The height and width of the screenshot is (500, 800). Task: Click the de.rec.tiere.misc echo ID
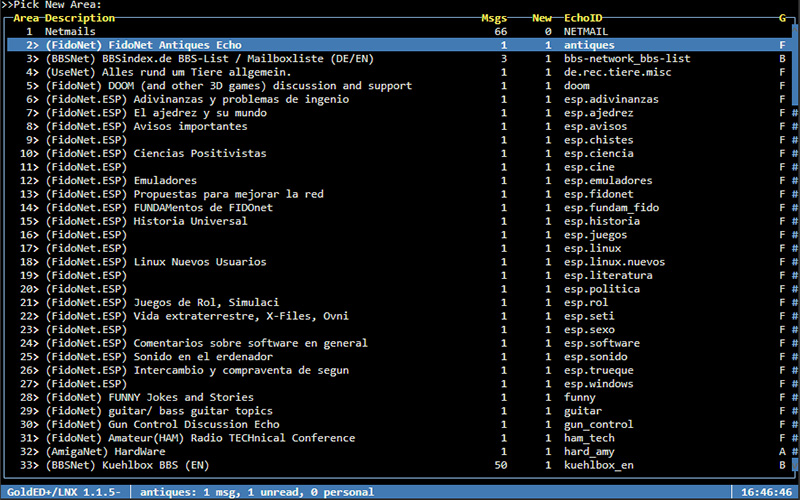pyautogui.click(x=617, y=72)
